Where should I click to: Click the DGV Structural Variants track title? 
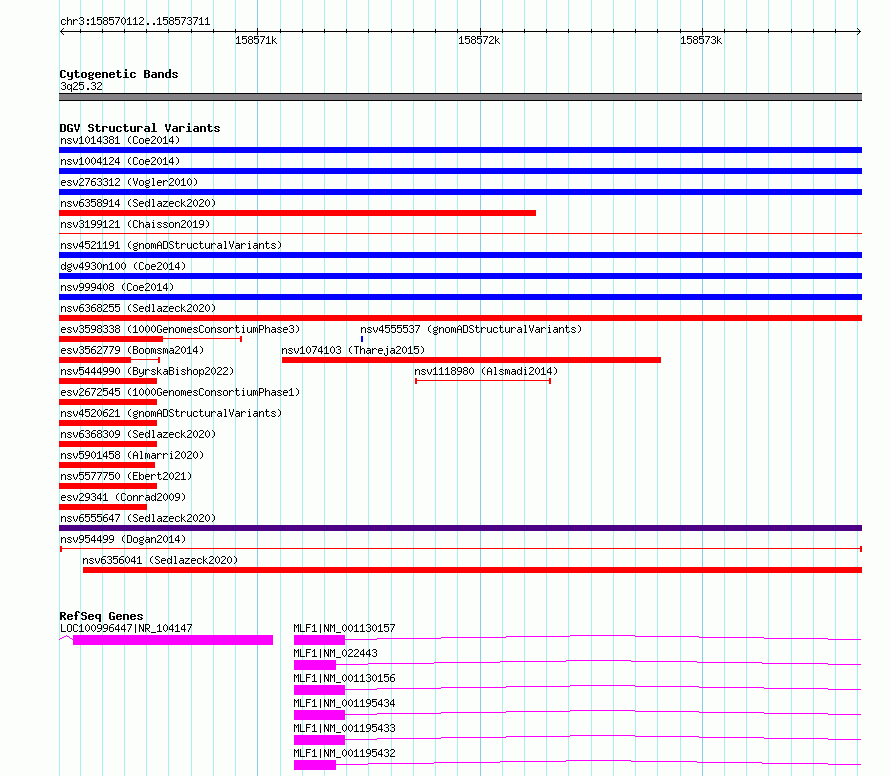140,128
